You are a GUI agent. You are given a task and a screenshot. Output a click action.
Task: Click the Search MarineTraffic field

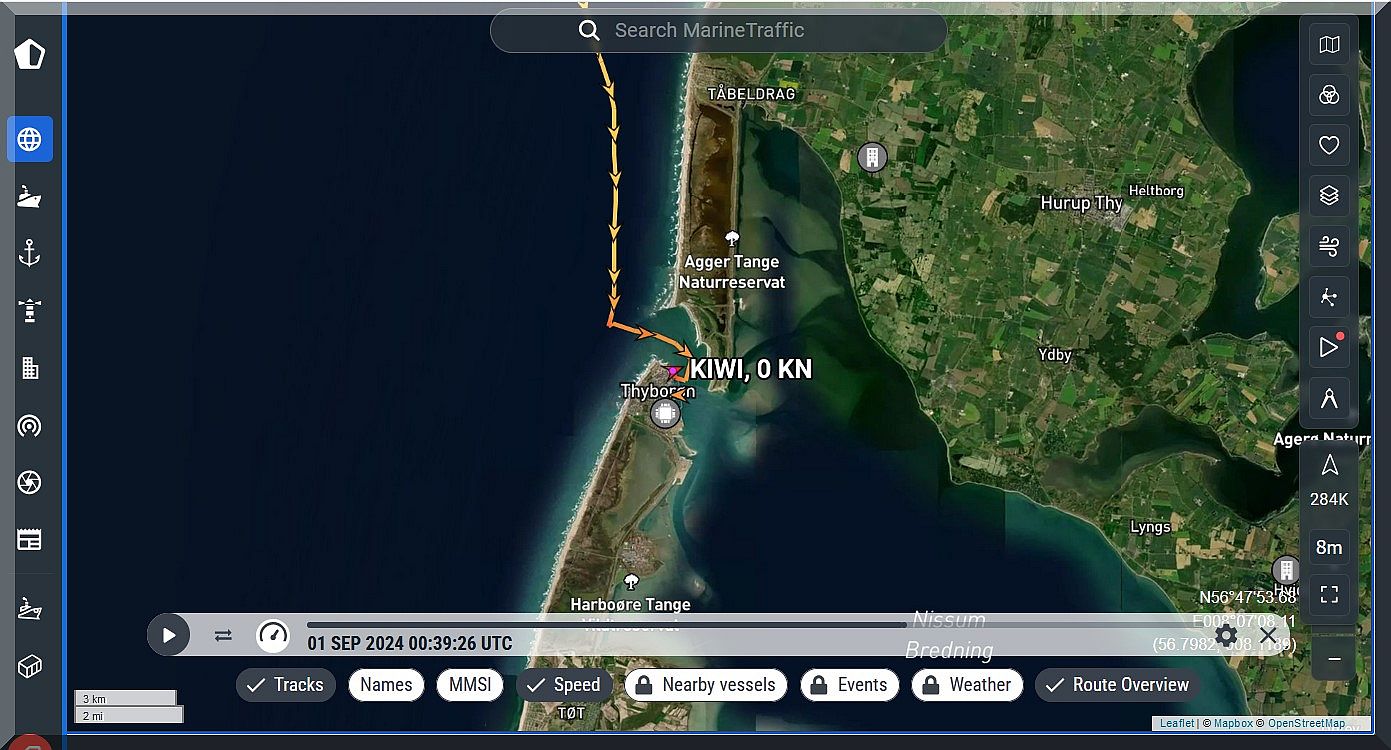coord(718,31)
